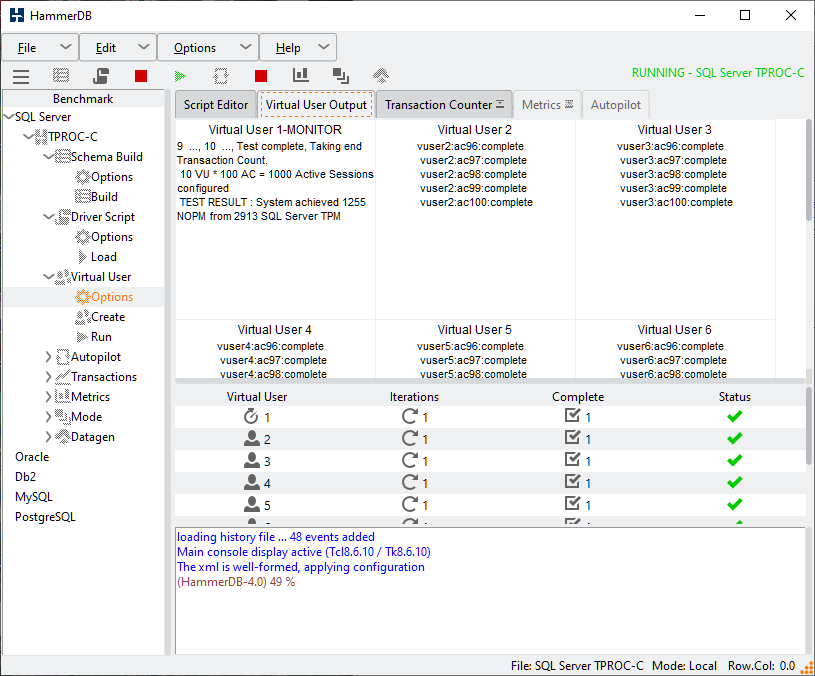Select PostgreSQL in the benchmark list

(x=45, y=517)
